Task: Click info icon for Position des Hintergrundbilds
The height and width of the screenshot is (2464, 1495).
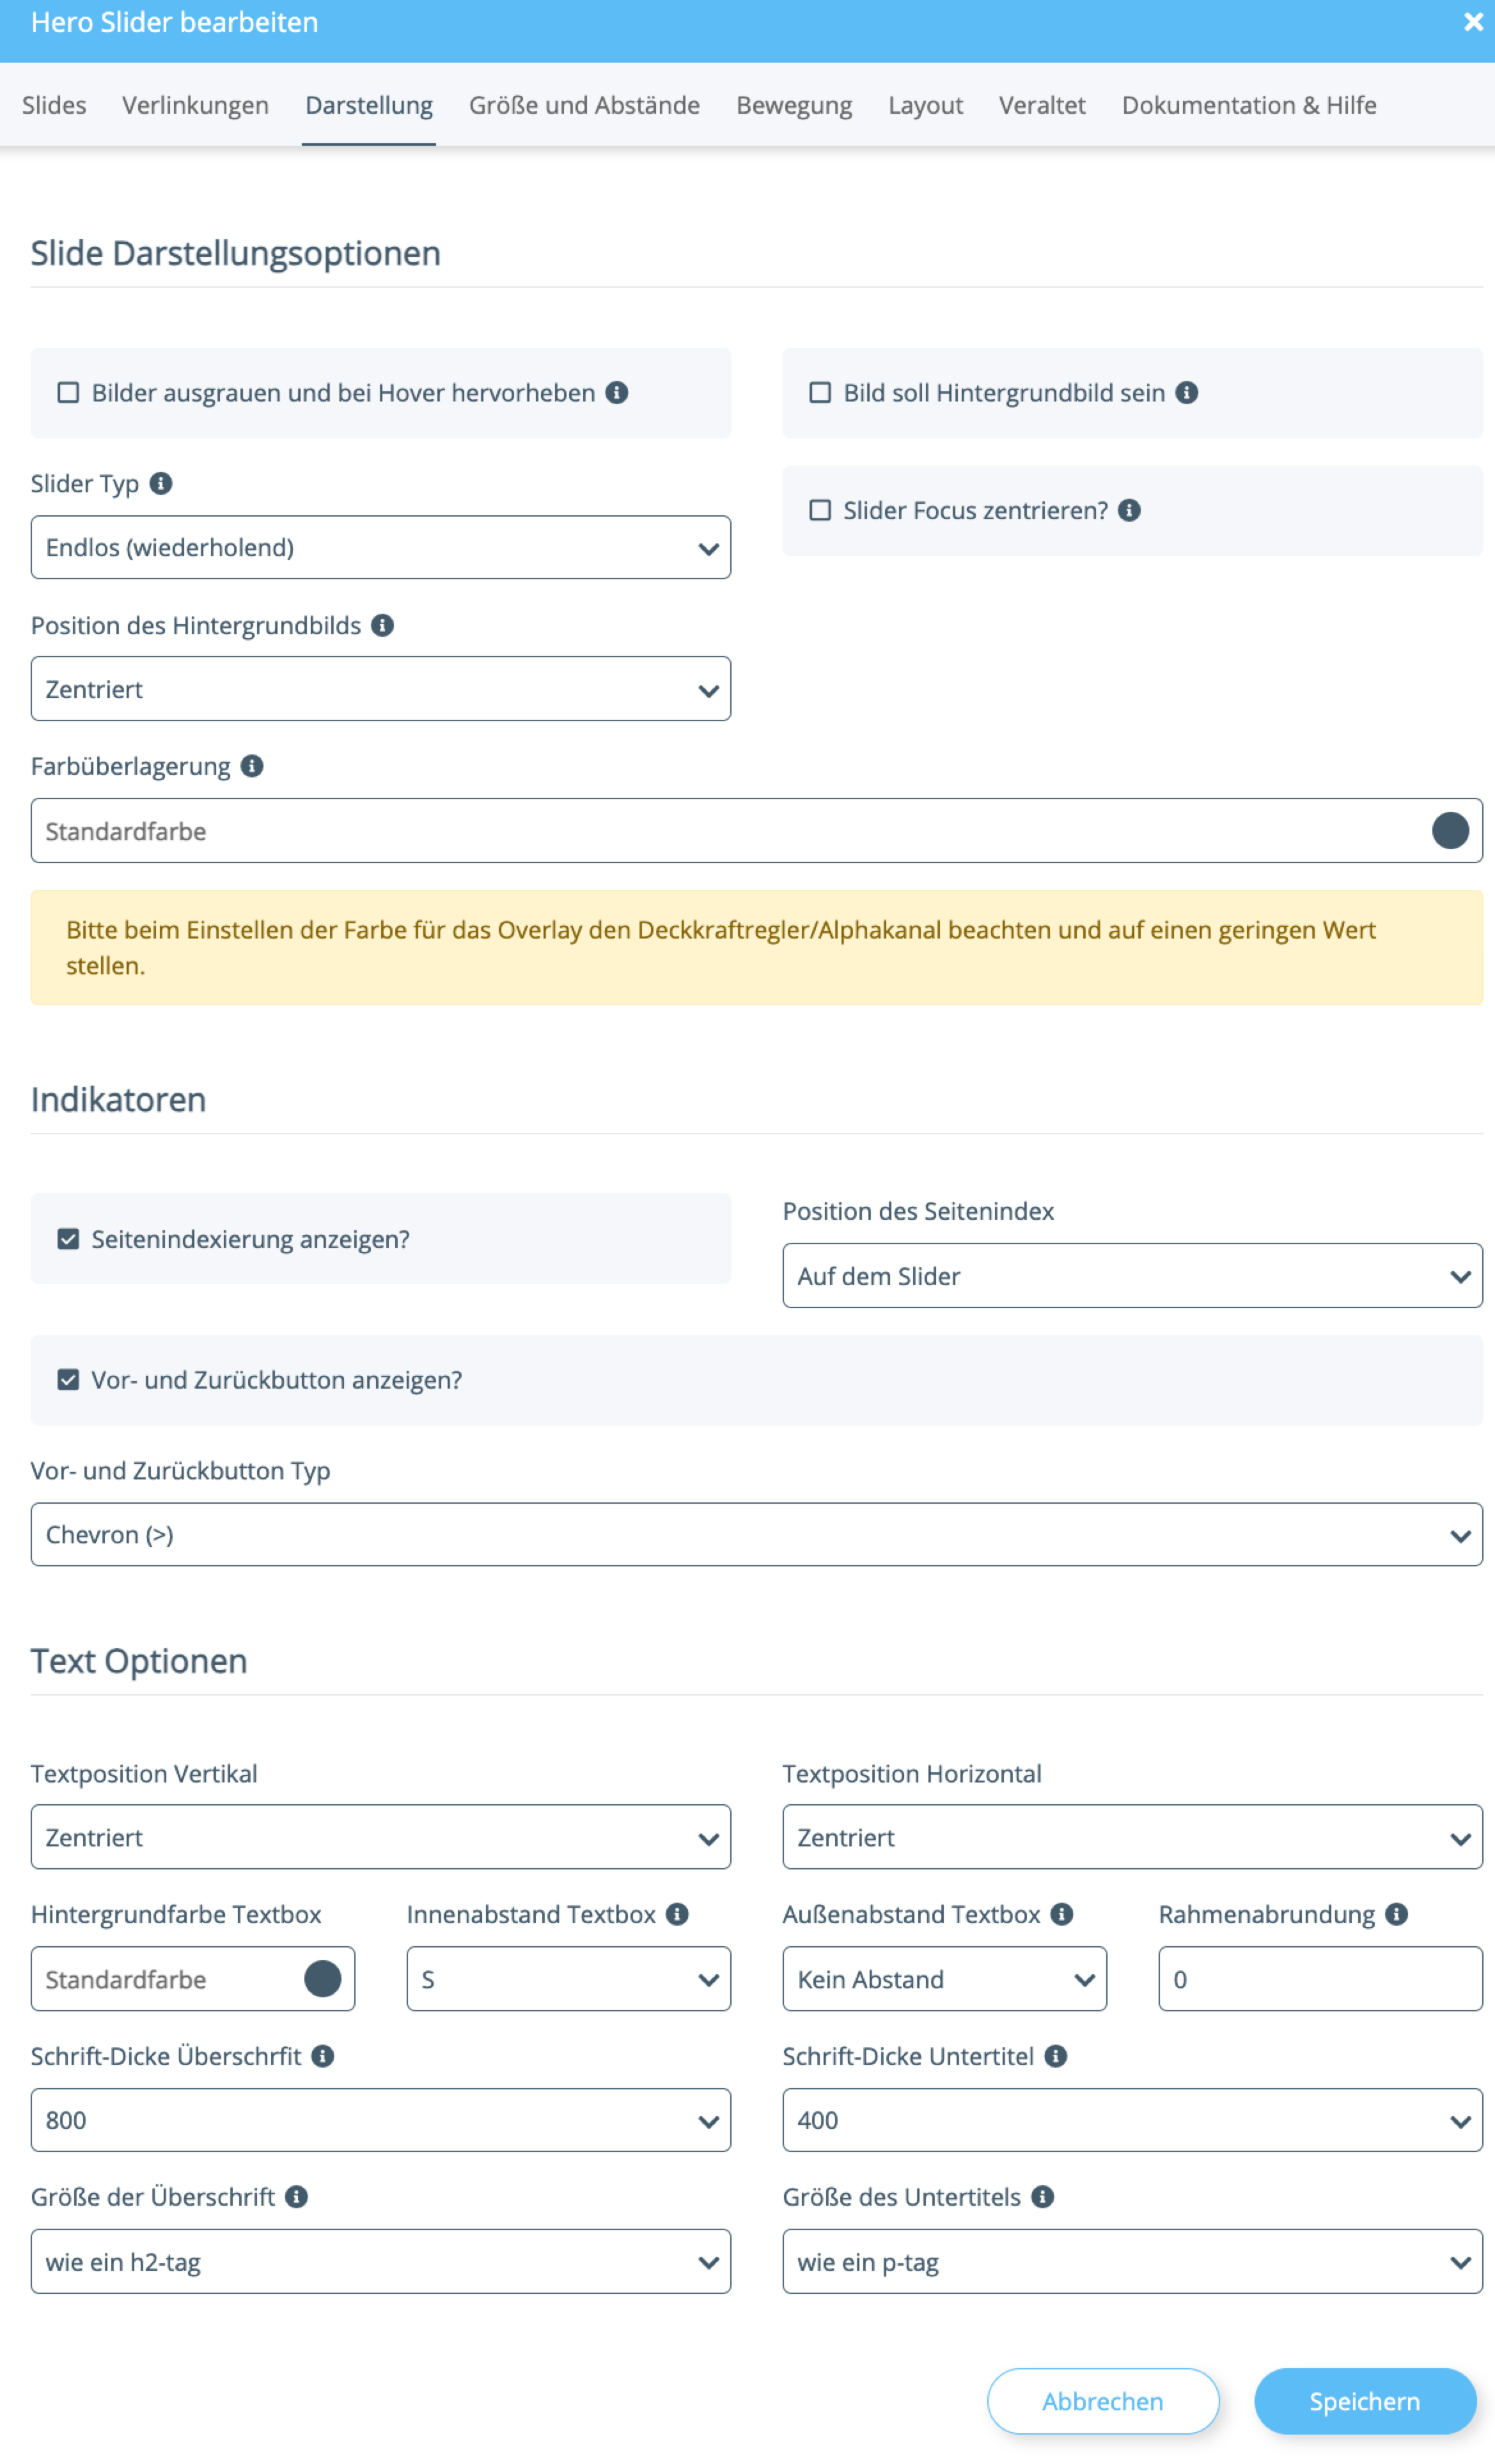Action: [382, 625]
